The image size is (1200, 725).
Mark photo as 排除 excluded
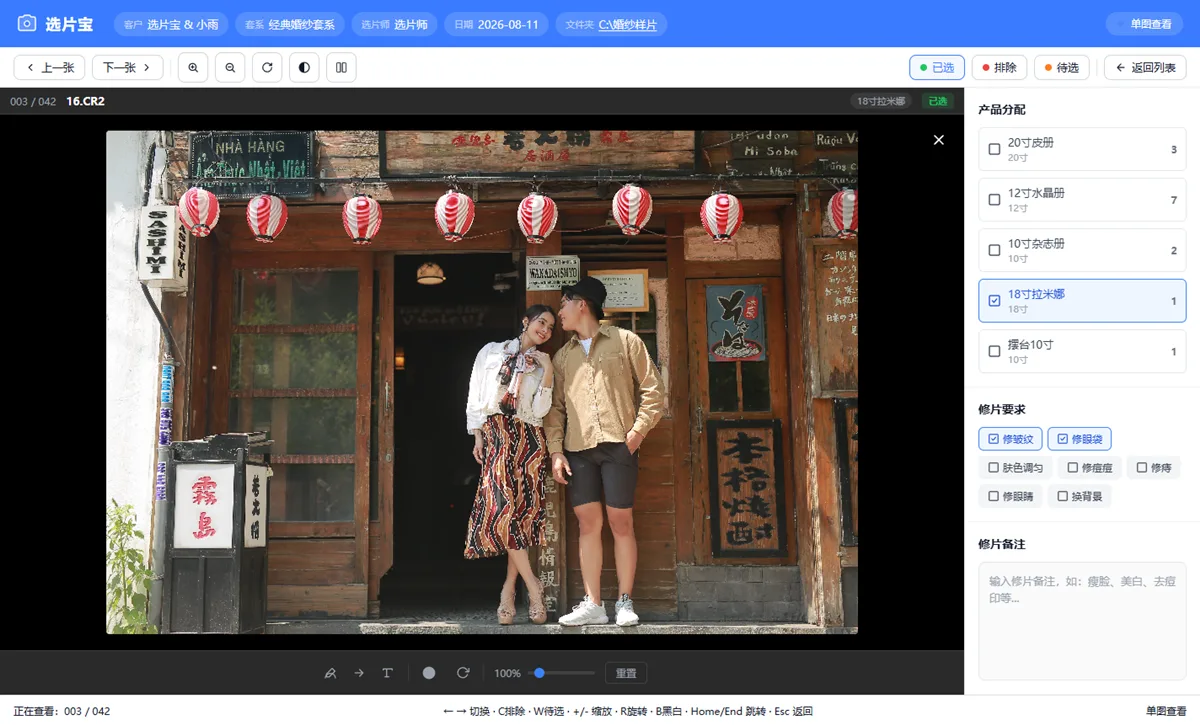coord(999,68)
